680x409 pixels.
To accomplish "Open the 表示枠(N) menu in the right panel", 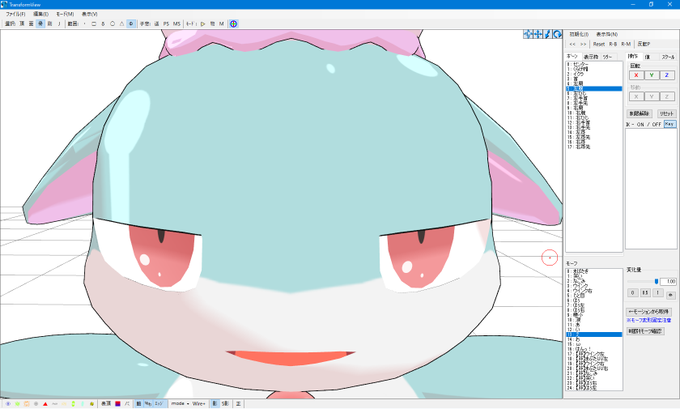I will tap(607, 34).
